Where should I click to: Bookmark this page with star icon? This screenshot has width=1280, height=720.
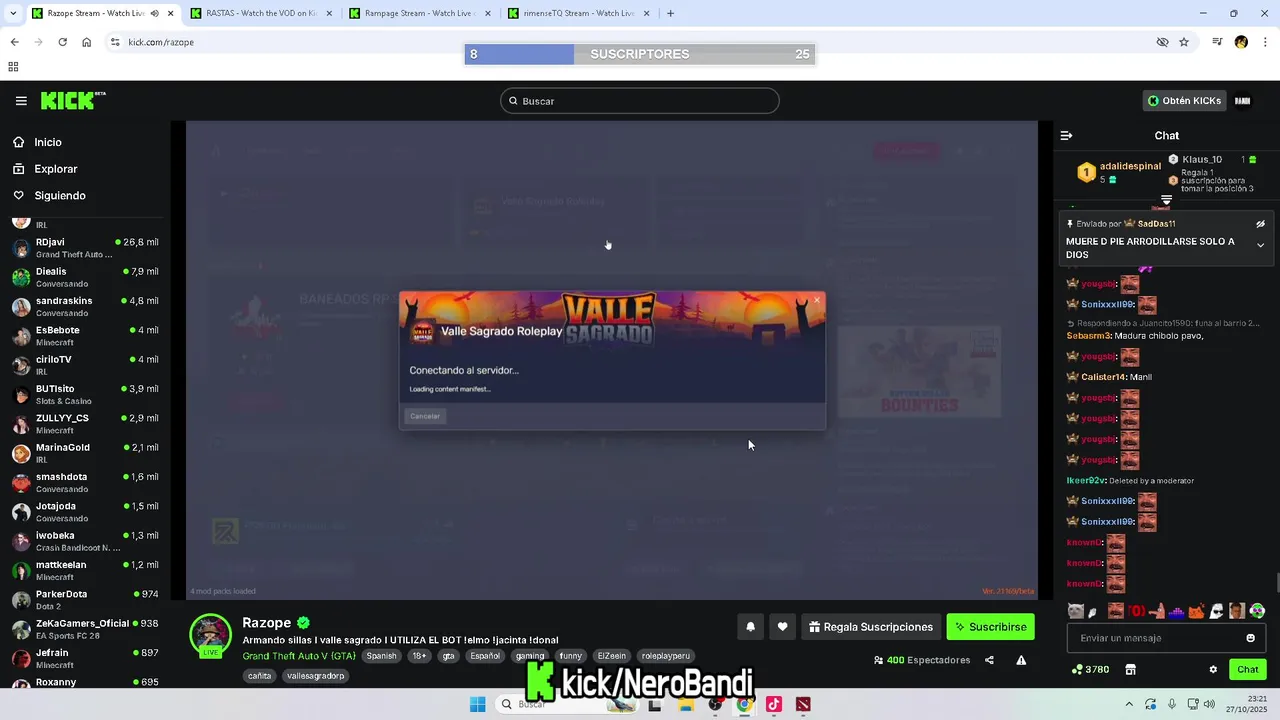[x=1184, y=42]
